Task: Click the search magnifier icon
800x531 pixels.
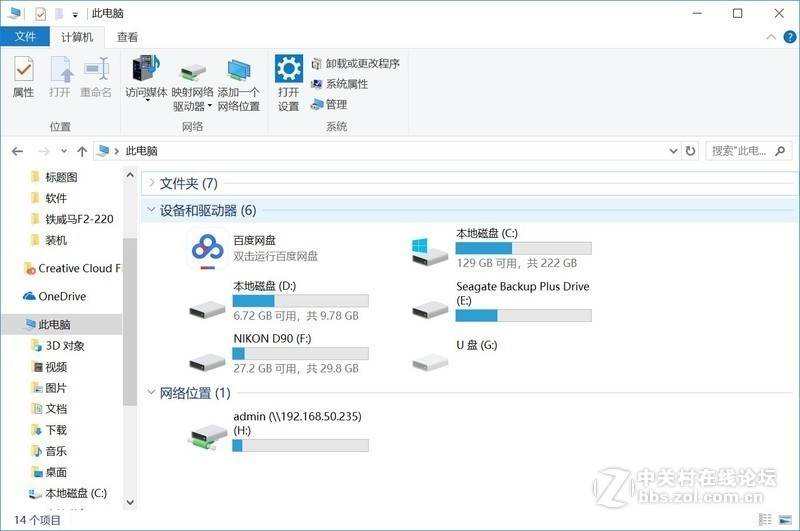Action: 780,151
